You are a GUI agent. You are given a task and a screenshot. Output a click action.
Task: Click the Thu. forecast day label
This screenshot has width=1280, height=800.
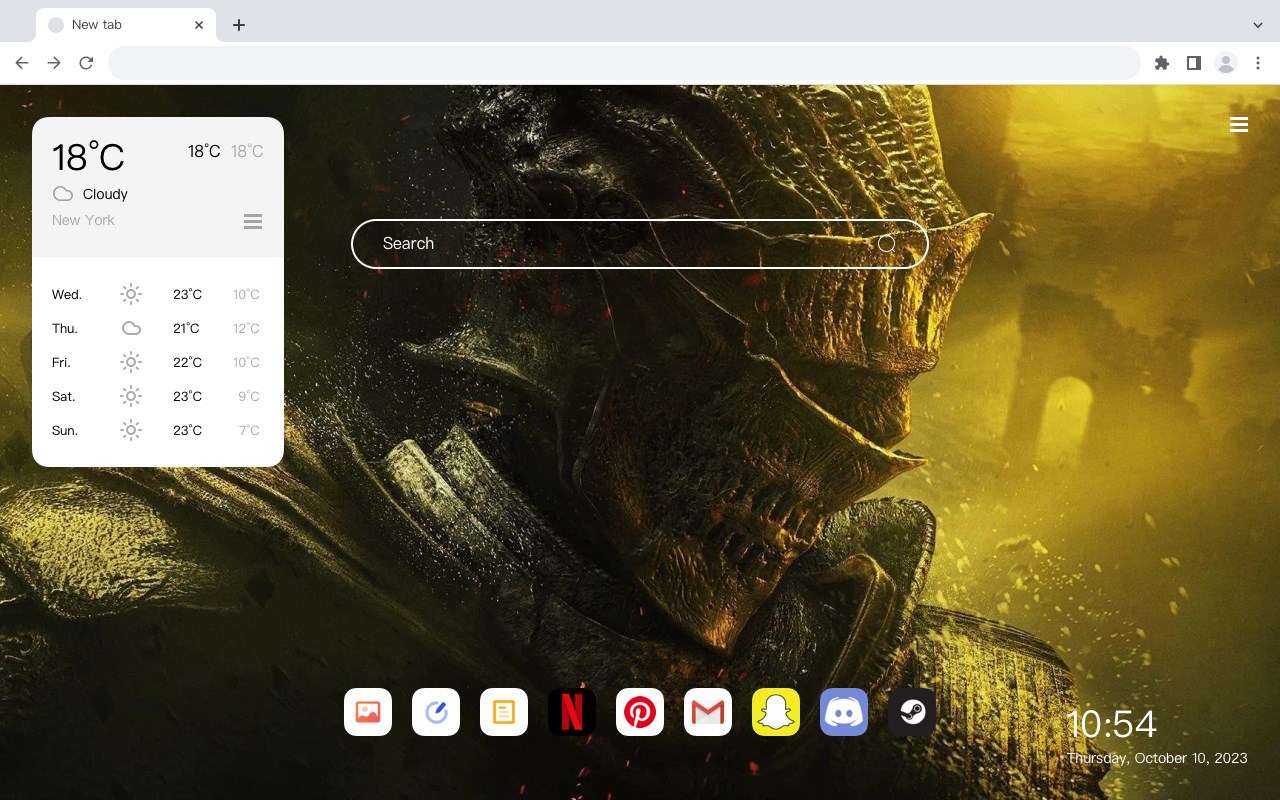click(65, 328)
